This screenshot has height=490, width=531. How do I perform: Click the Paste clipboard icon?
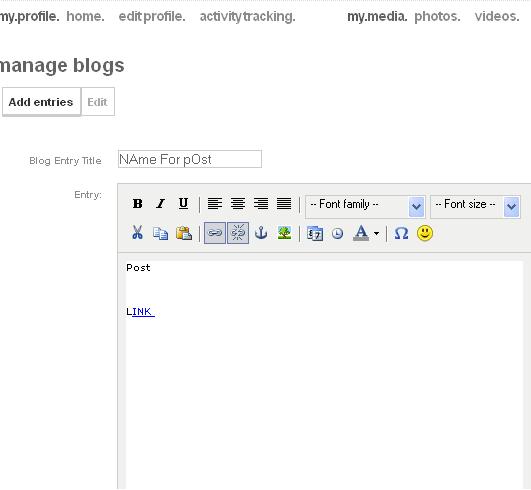[x=184, y=233]
